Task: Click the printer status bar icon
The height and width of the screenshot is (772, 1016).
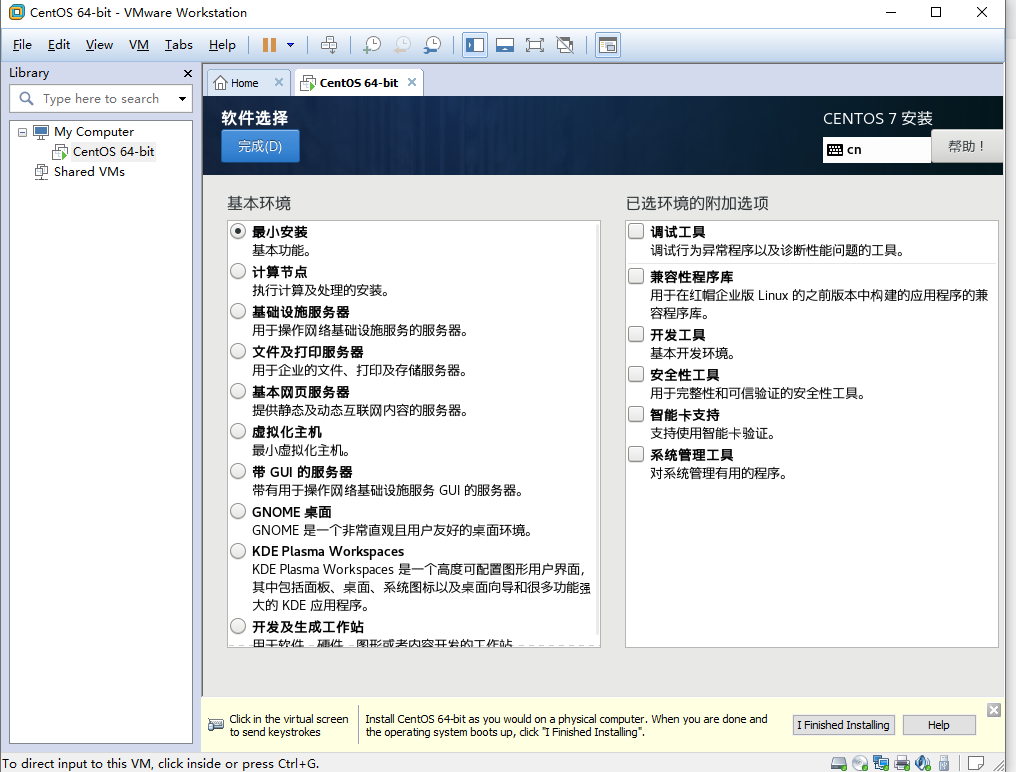Action: (902, 763)
